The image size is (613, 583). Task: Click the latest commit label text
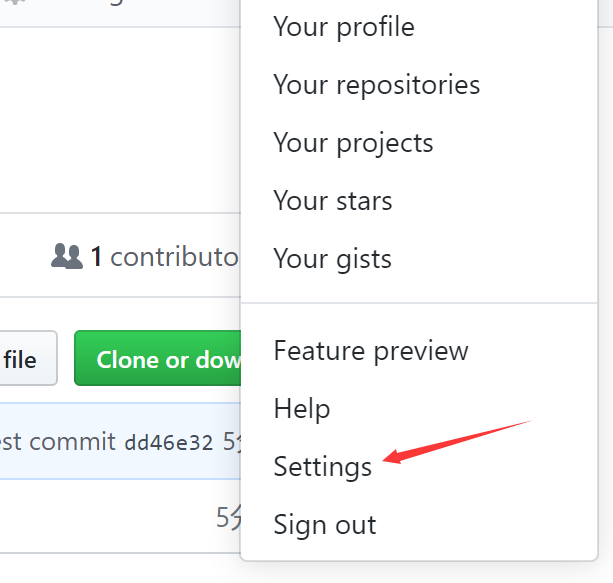click(x=57, y=442)
